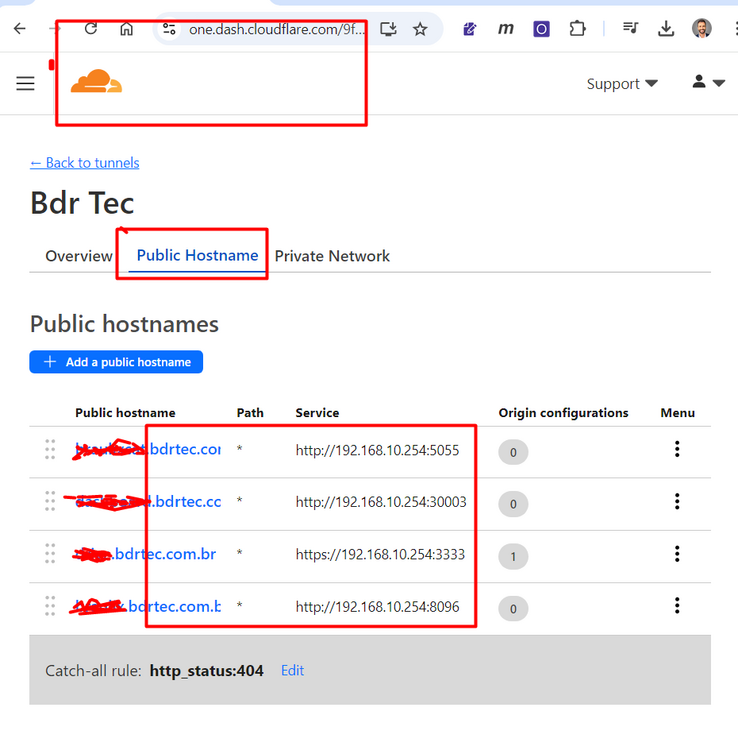Open three-dot menu for port 8096 row

coord(677,606)
